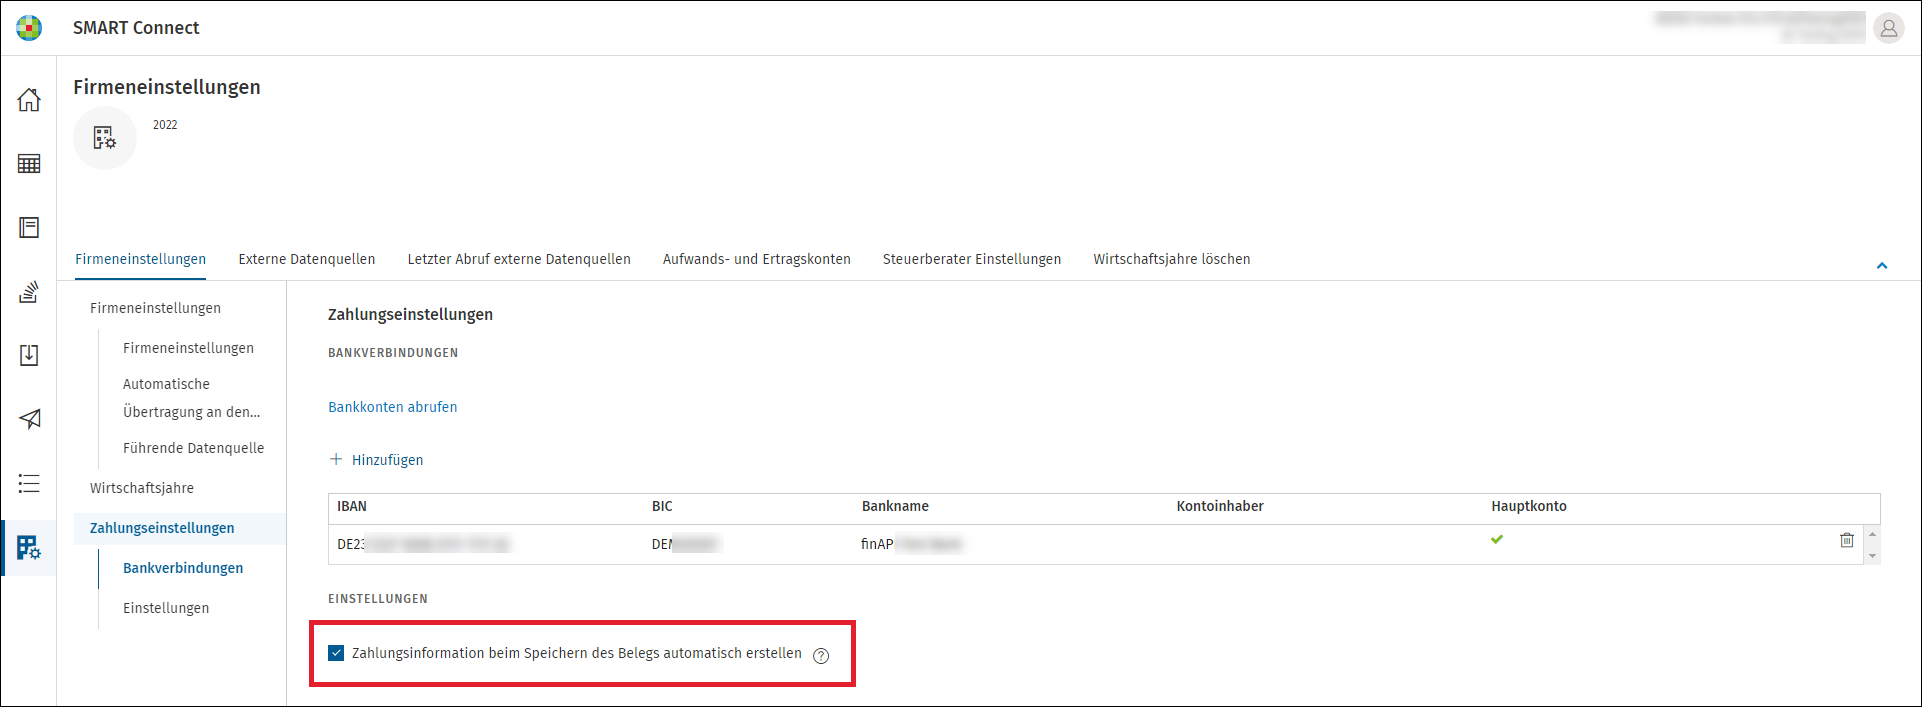Open the Wirtschaftsjahre löschen tab

click(x=1172, y=259)
